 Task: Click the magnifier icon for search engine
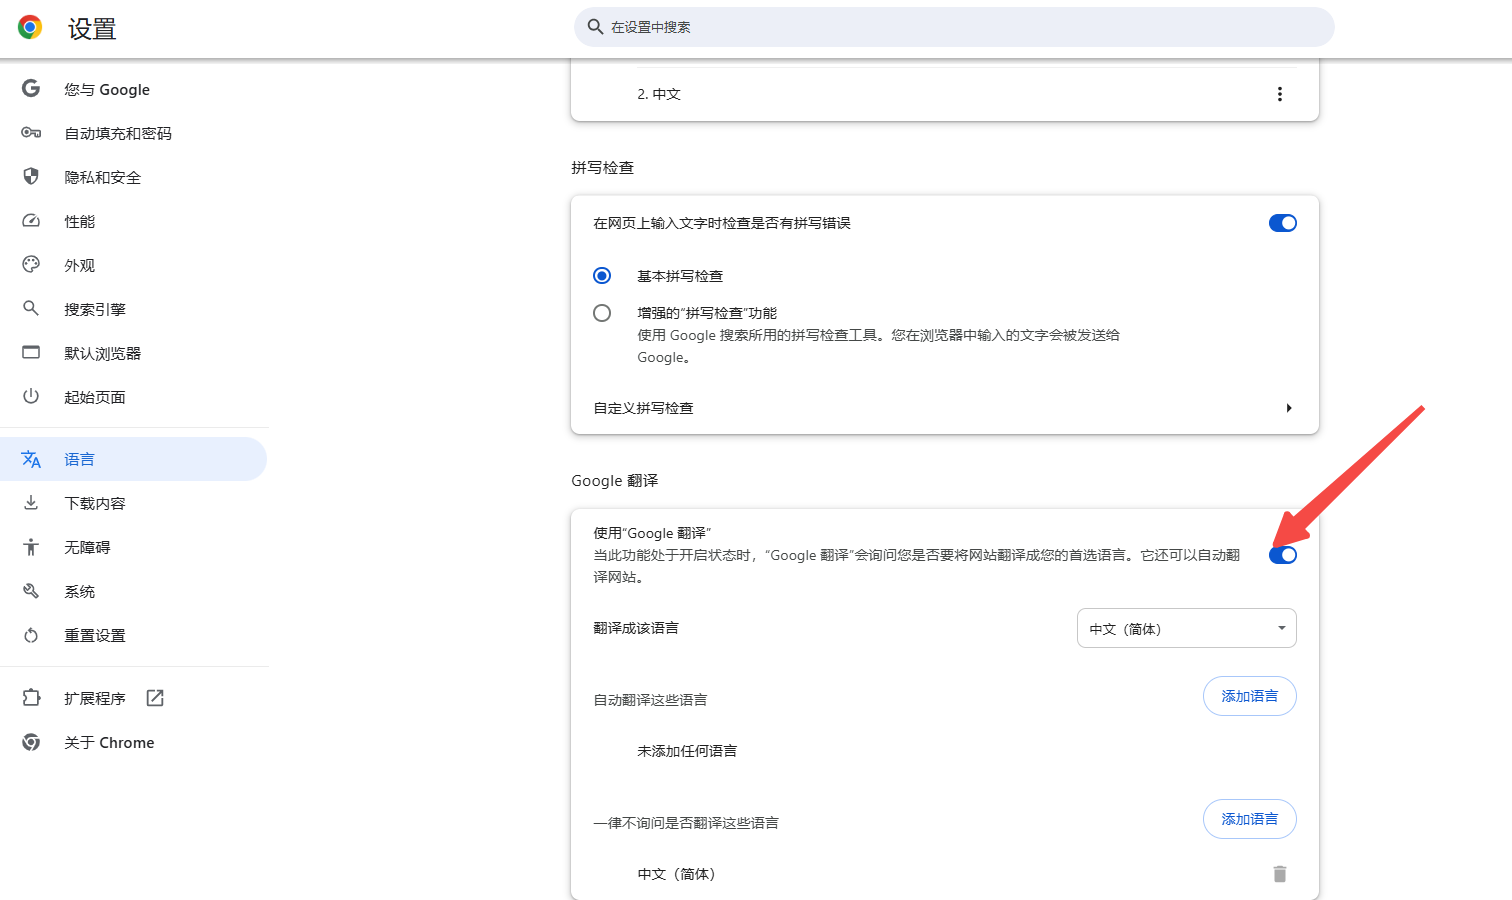coord(31,309)
